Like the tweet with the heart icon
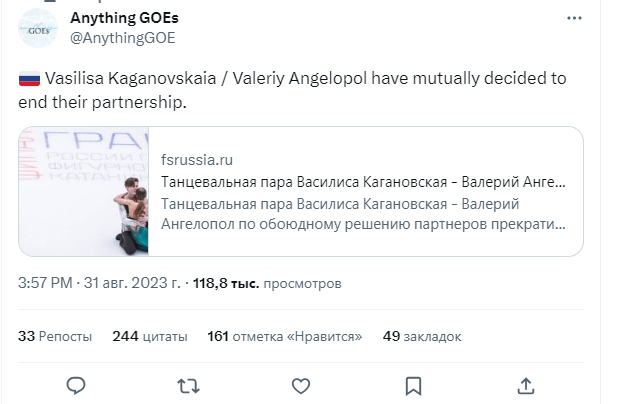Screen dimensions: 626x404 [x=299, y=385]
